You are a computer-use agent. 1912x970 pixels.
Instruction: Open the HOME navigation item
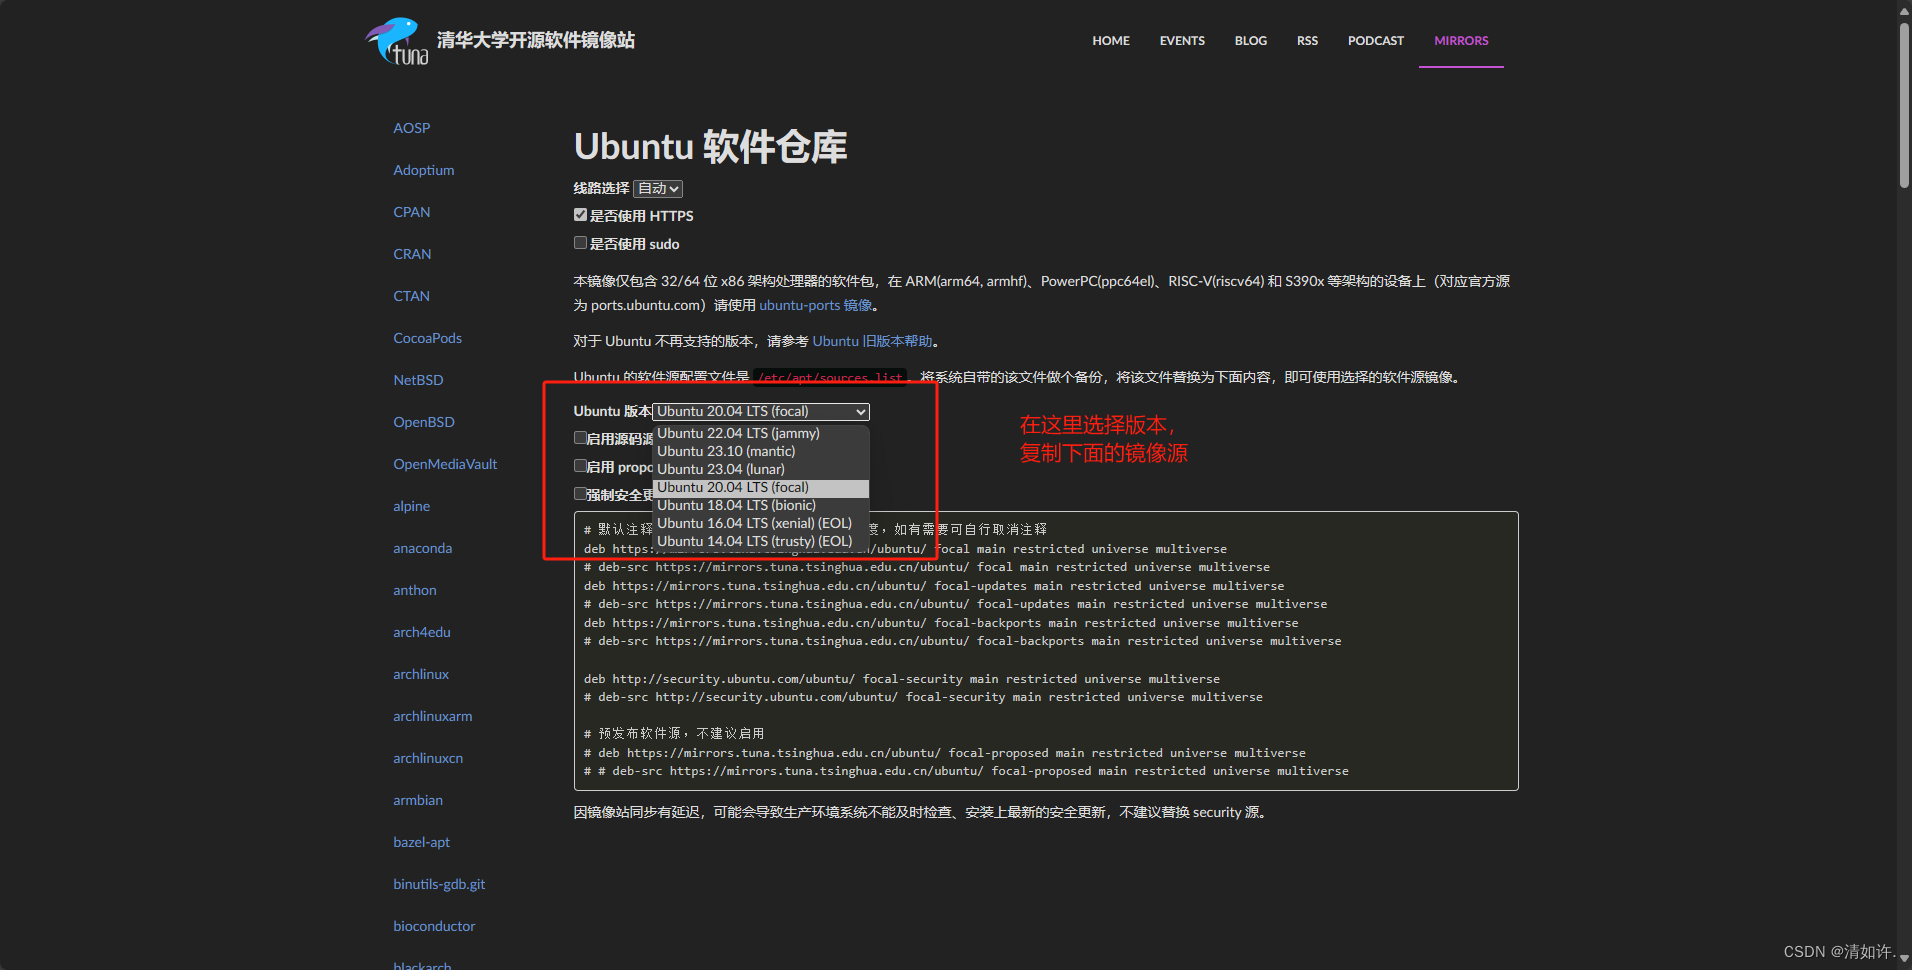tap(1110, 41)
